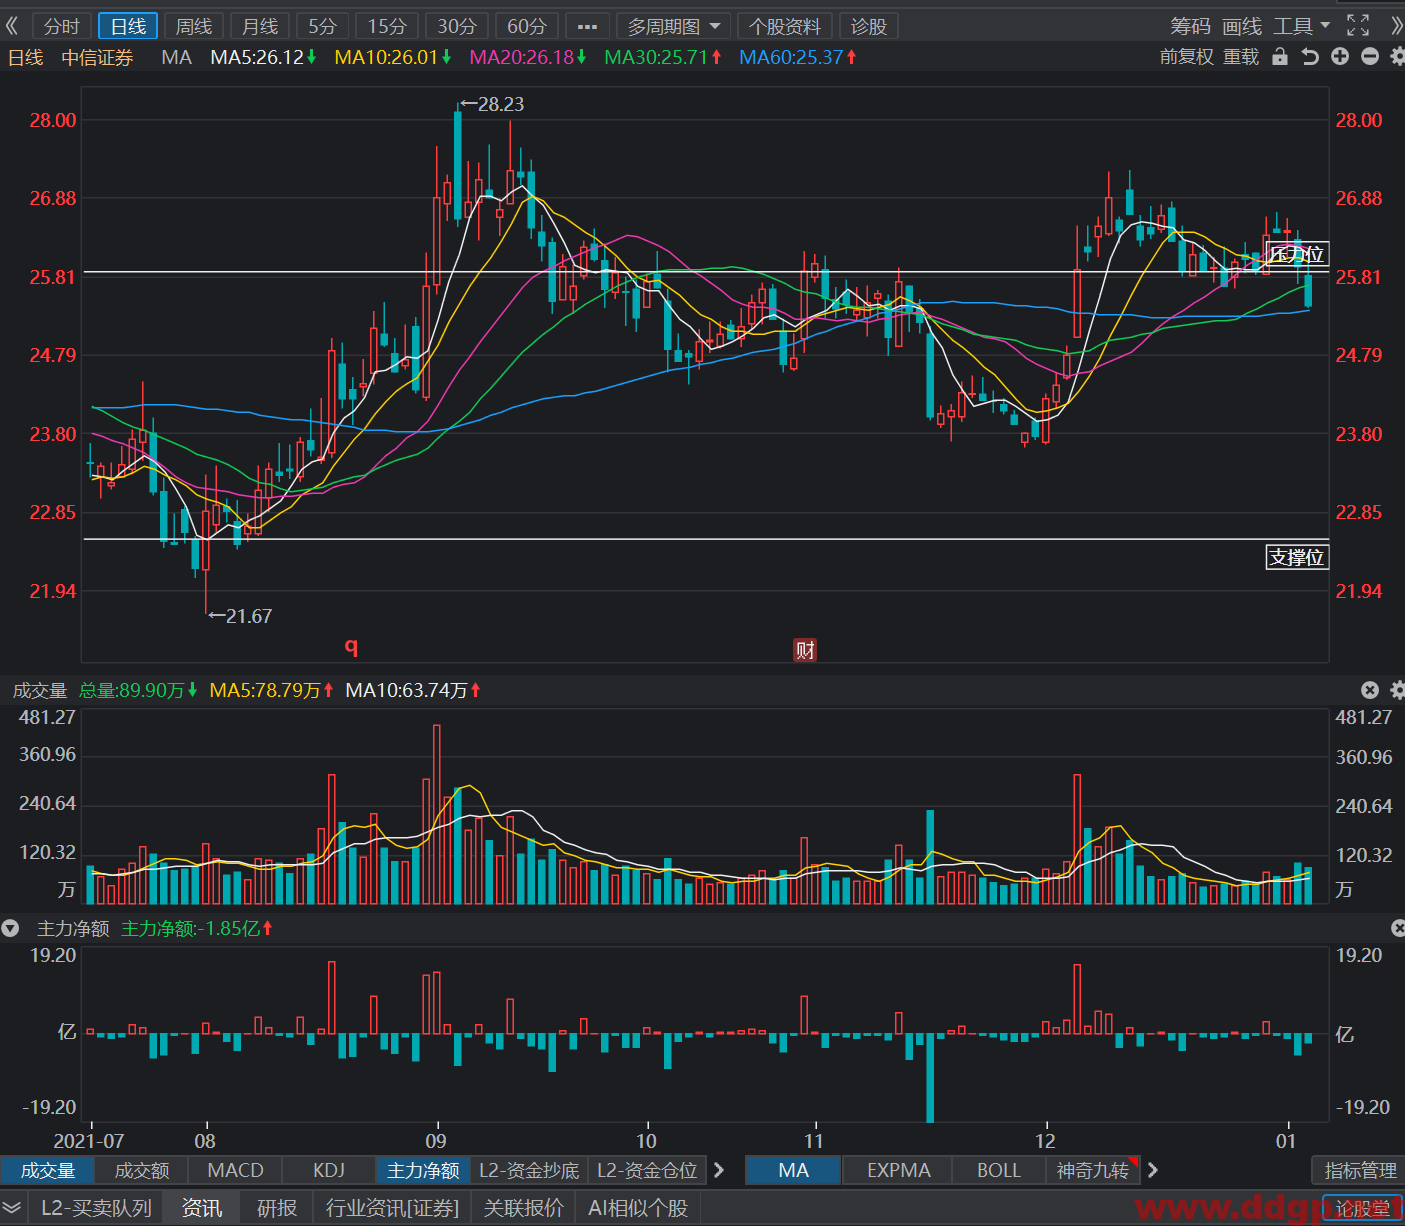Click the chart lock icon
Viewport: 1405px width, 1226px height.
coord(1280,57)
